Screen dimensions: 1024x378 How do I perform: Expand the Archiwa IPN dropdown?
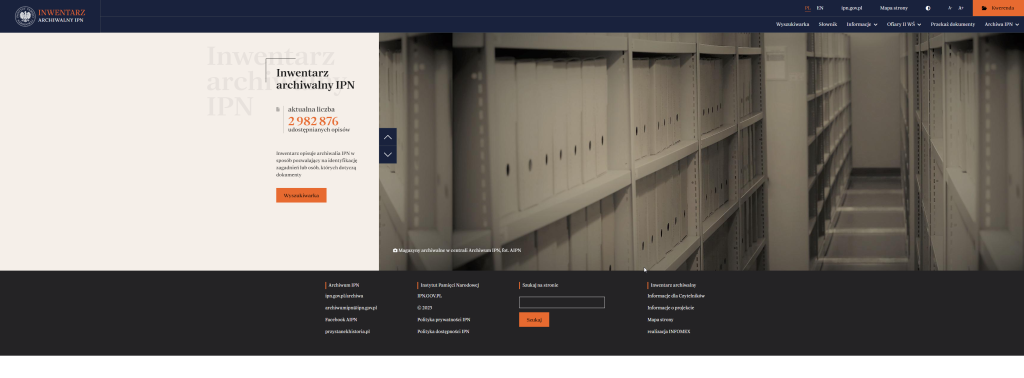1002,24
